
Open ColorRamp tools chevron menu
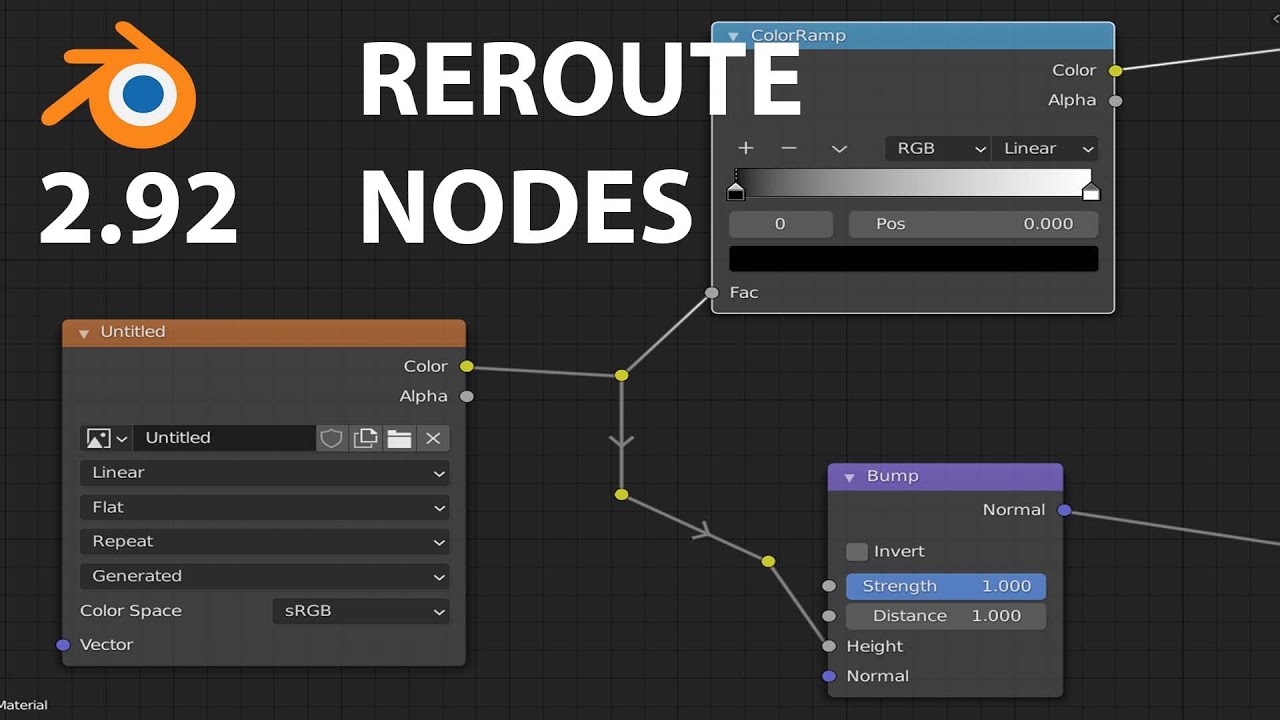pos(839,149)
